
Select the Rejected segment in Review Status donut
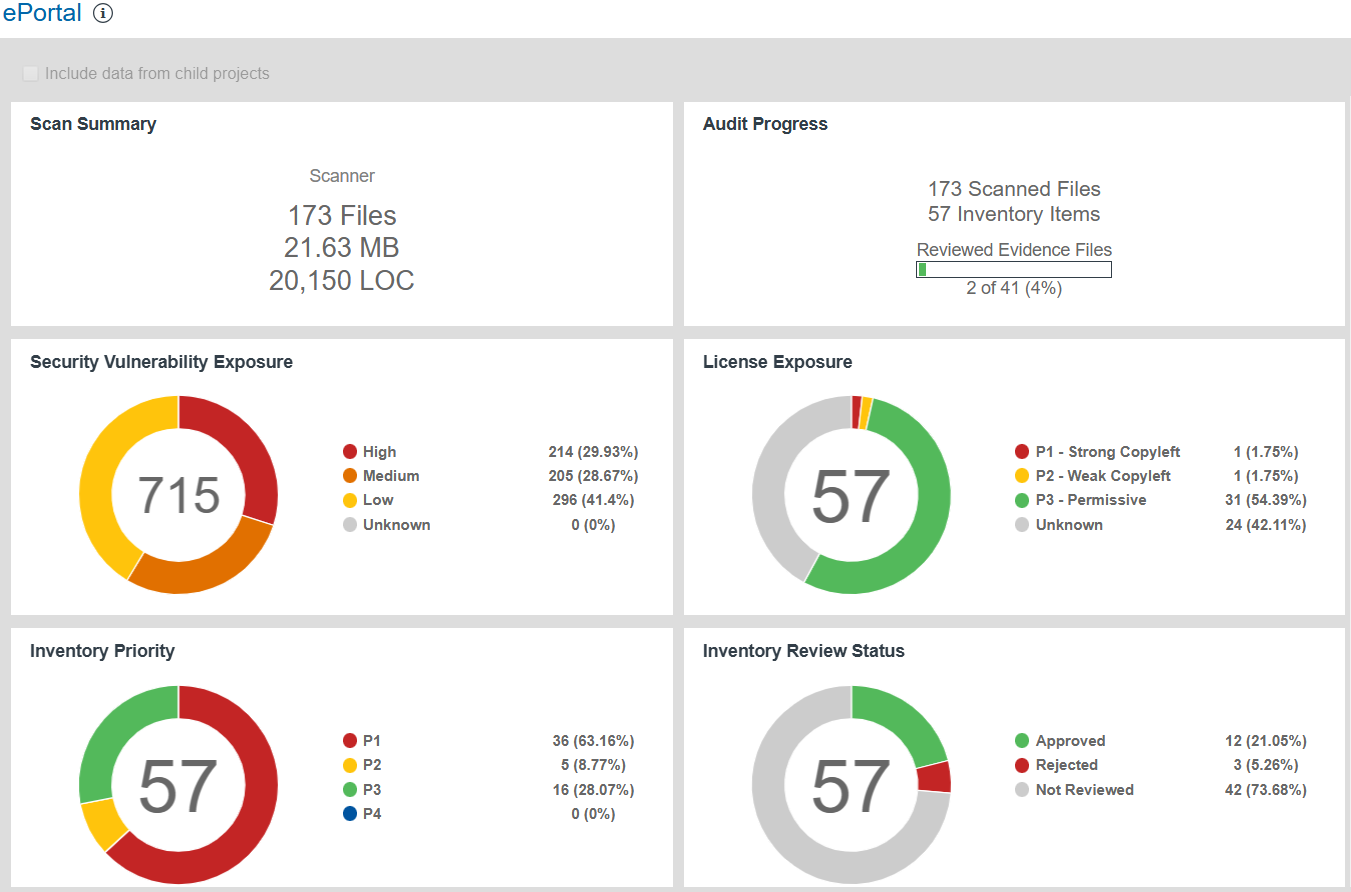tap(934, 777)
